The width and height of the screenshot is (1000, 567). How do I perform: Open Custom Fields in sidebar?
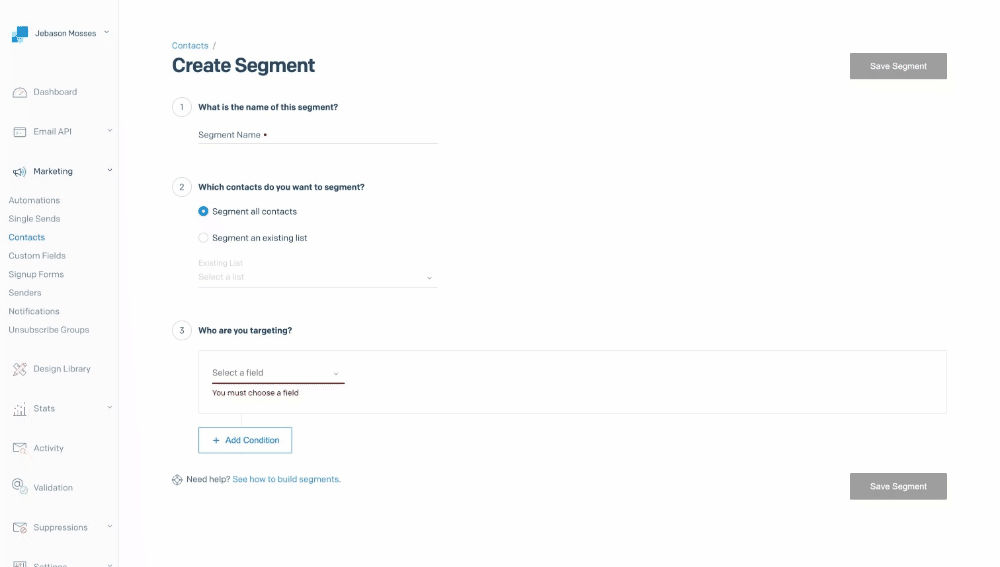pos(37,256)
